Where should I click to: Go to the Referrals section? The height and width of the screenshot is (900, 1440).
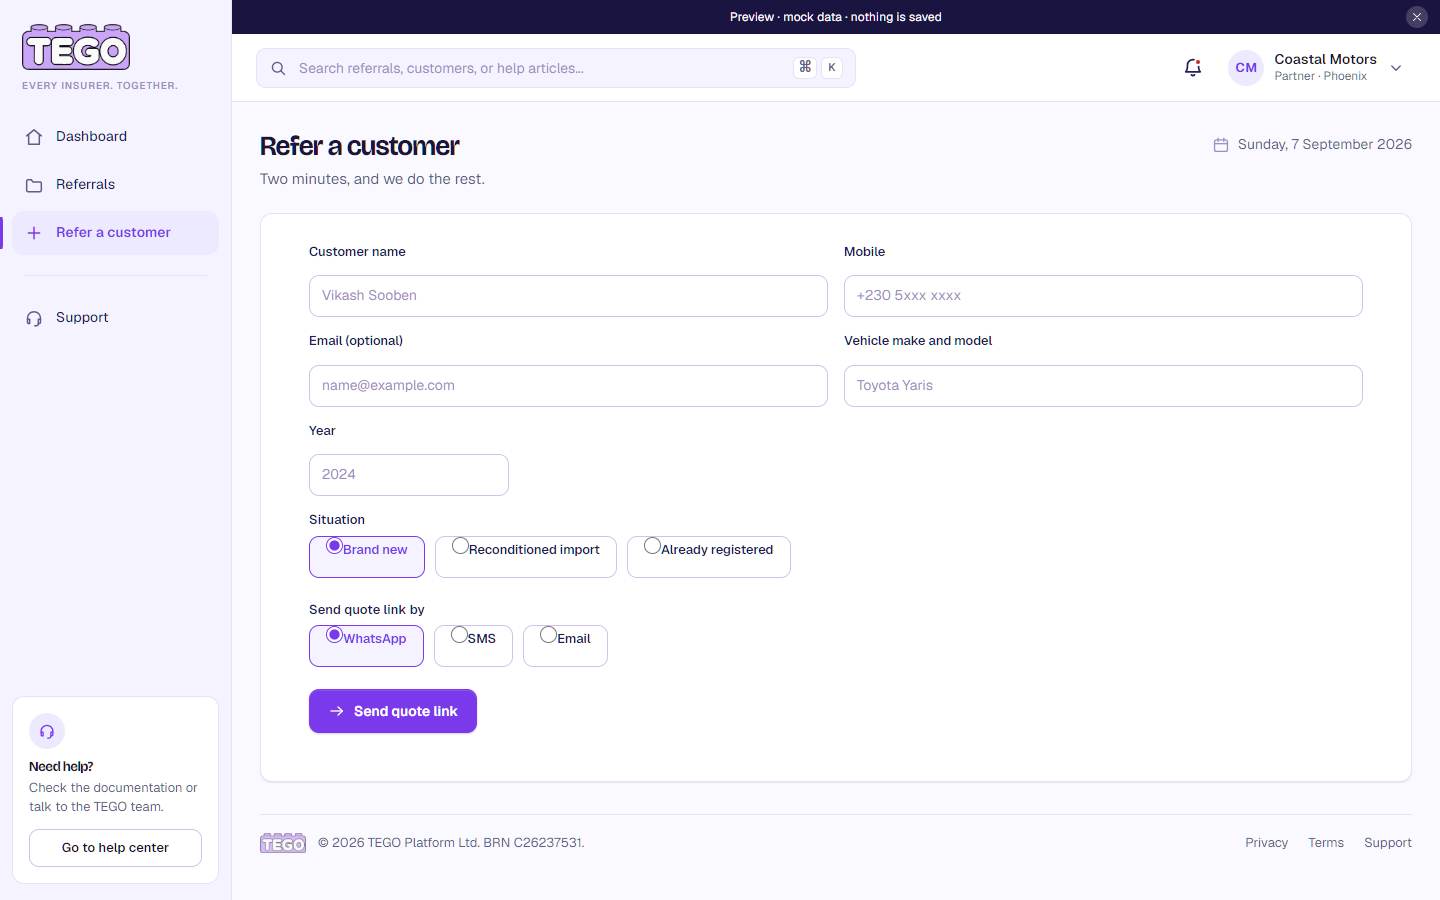(x=116, y=185)
